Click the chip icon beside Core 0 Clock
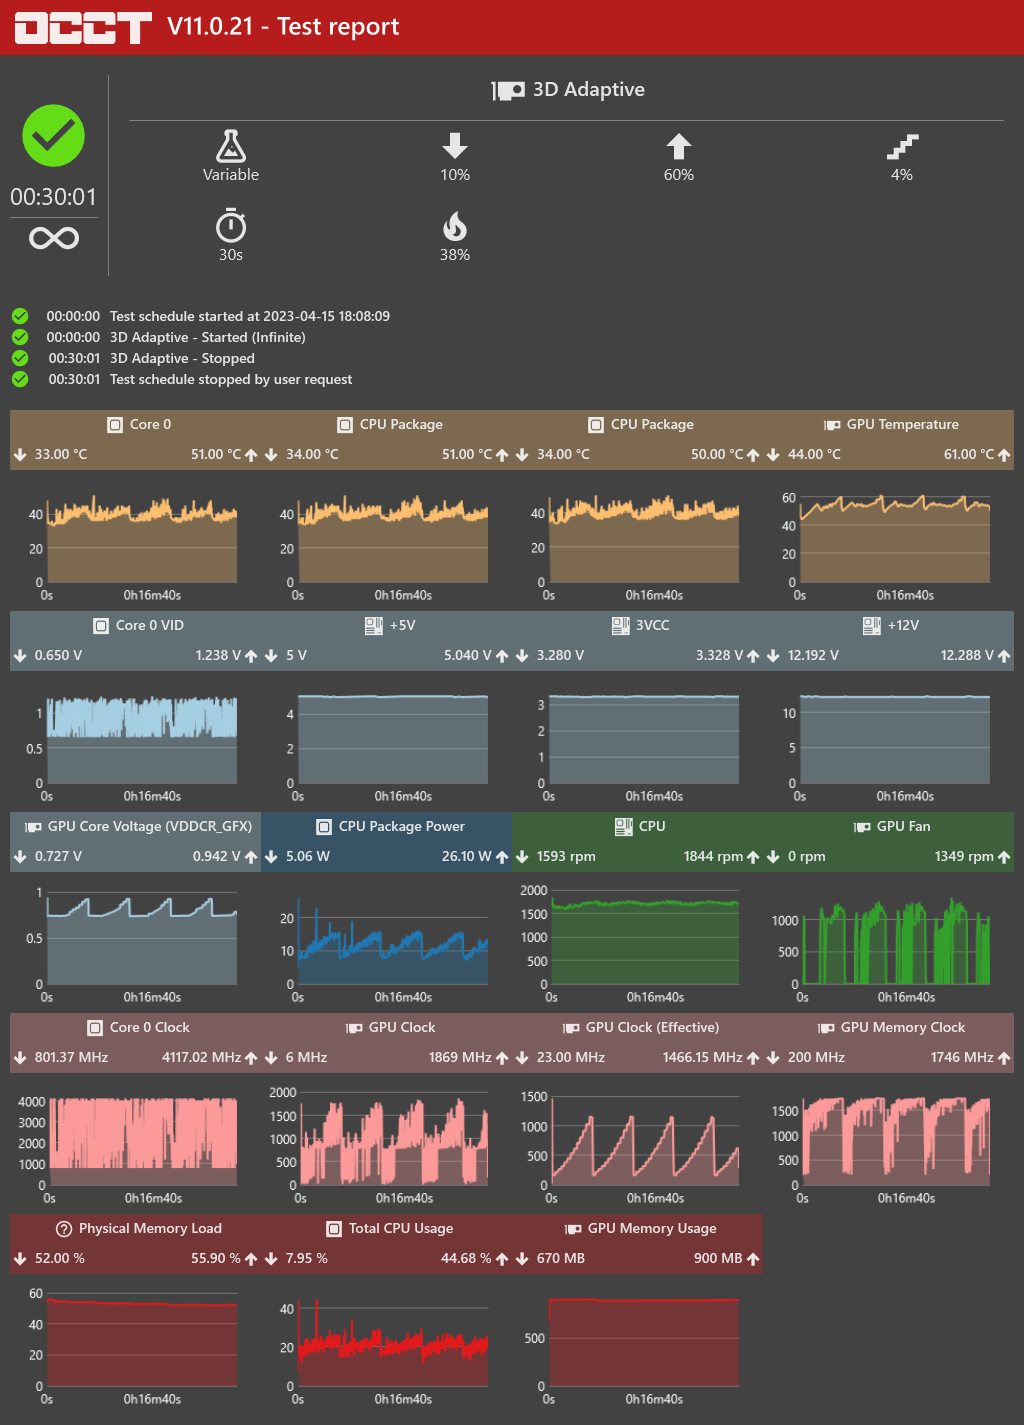 (x=95, y=1028)
